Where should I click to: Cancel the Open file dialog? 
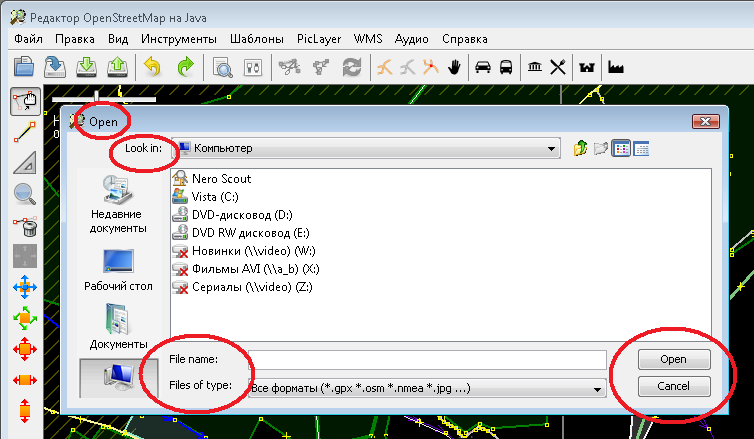(673, 386)
